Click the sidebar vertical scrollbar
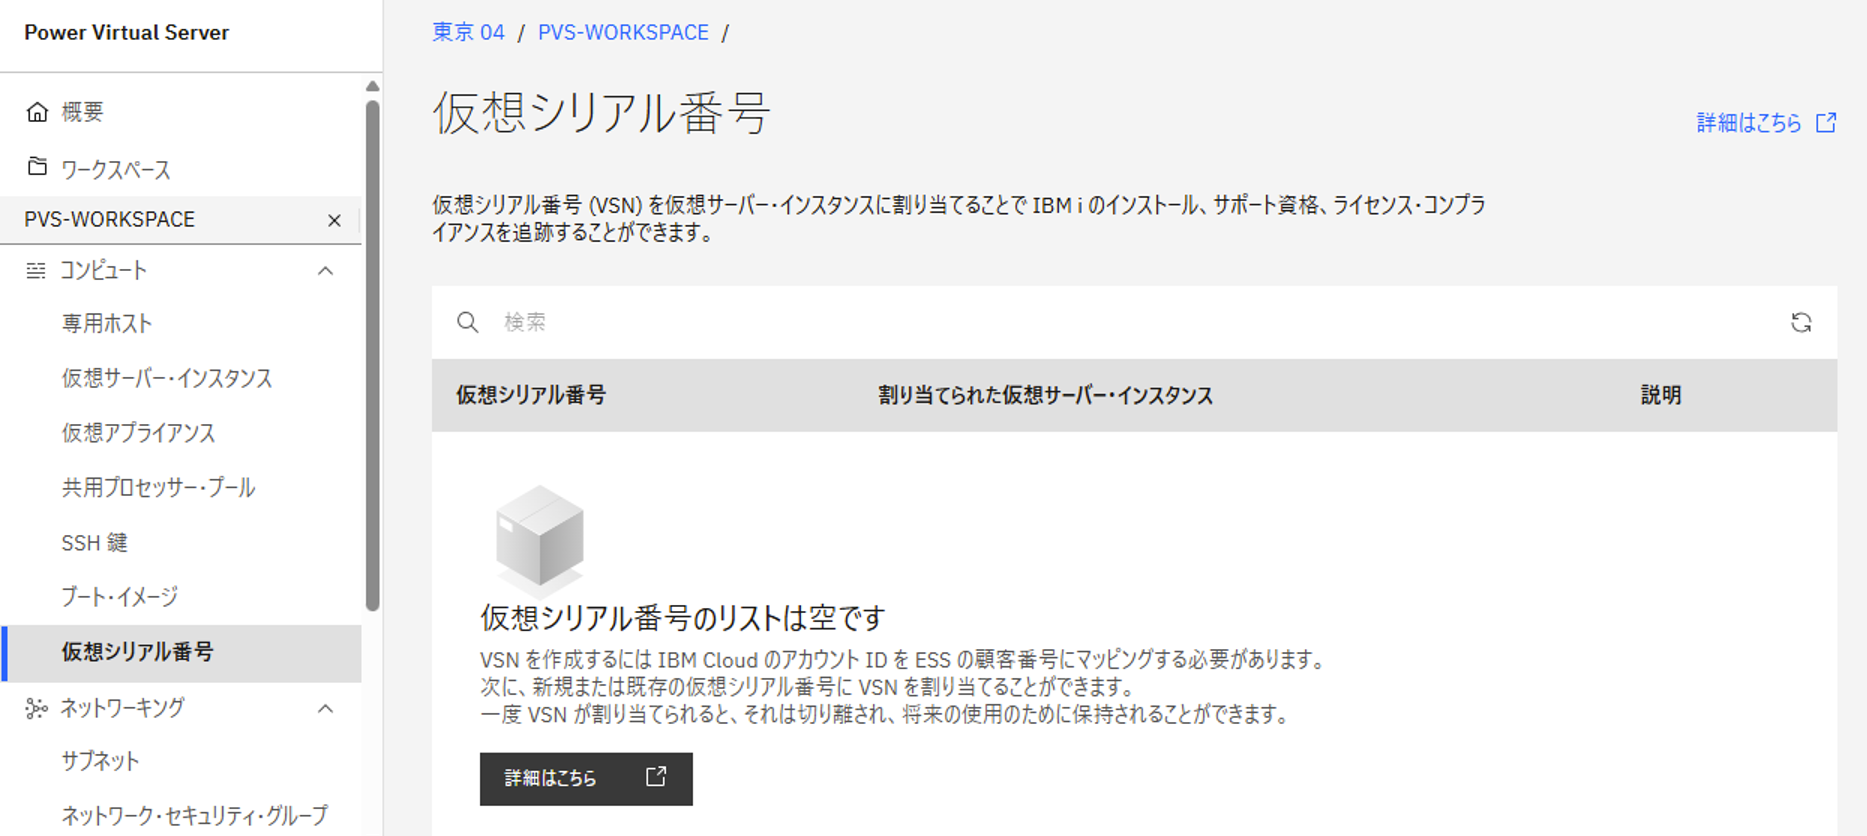Viewport: 1867px width, 836px height. pos(372,355)
